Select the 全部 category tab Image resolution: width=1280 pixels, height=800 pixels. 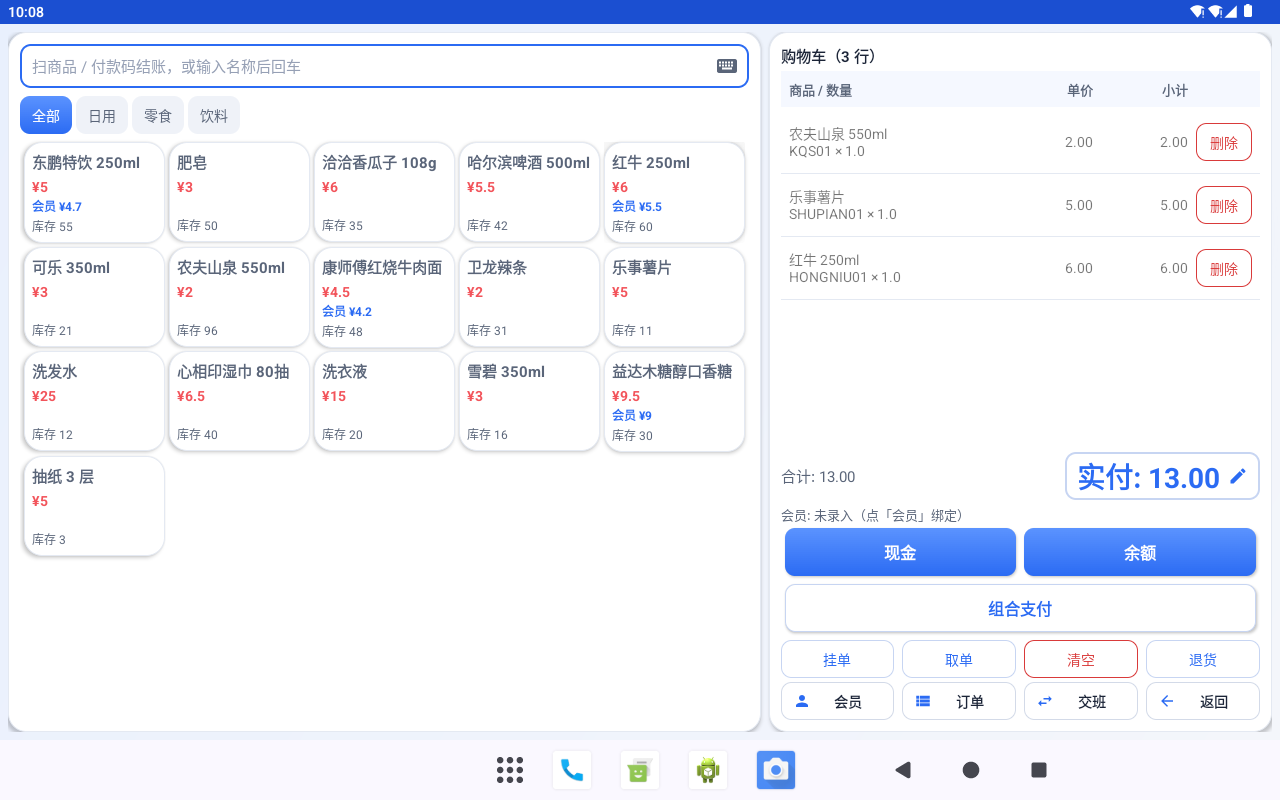(46, 116)
